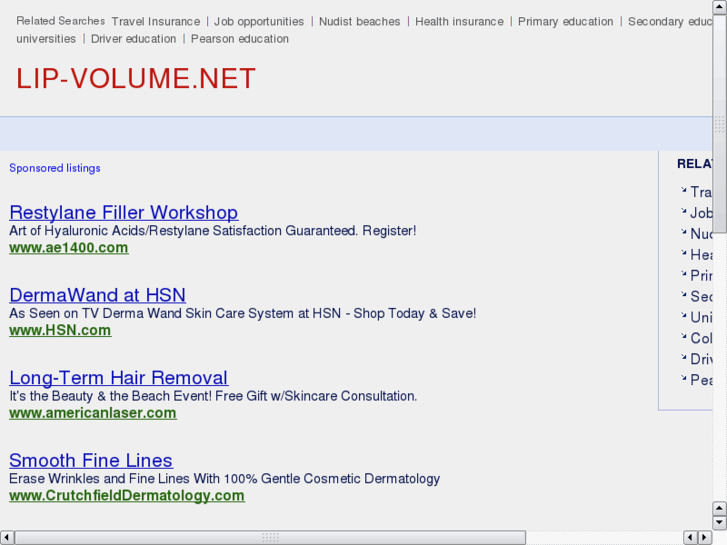The height and width of the screenshot is (545, 727).
Task: Click the sidebar RELA... heading
Action: (695, 164)
